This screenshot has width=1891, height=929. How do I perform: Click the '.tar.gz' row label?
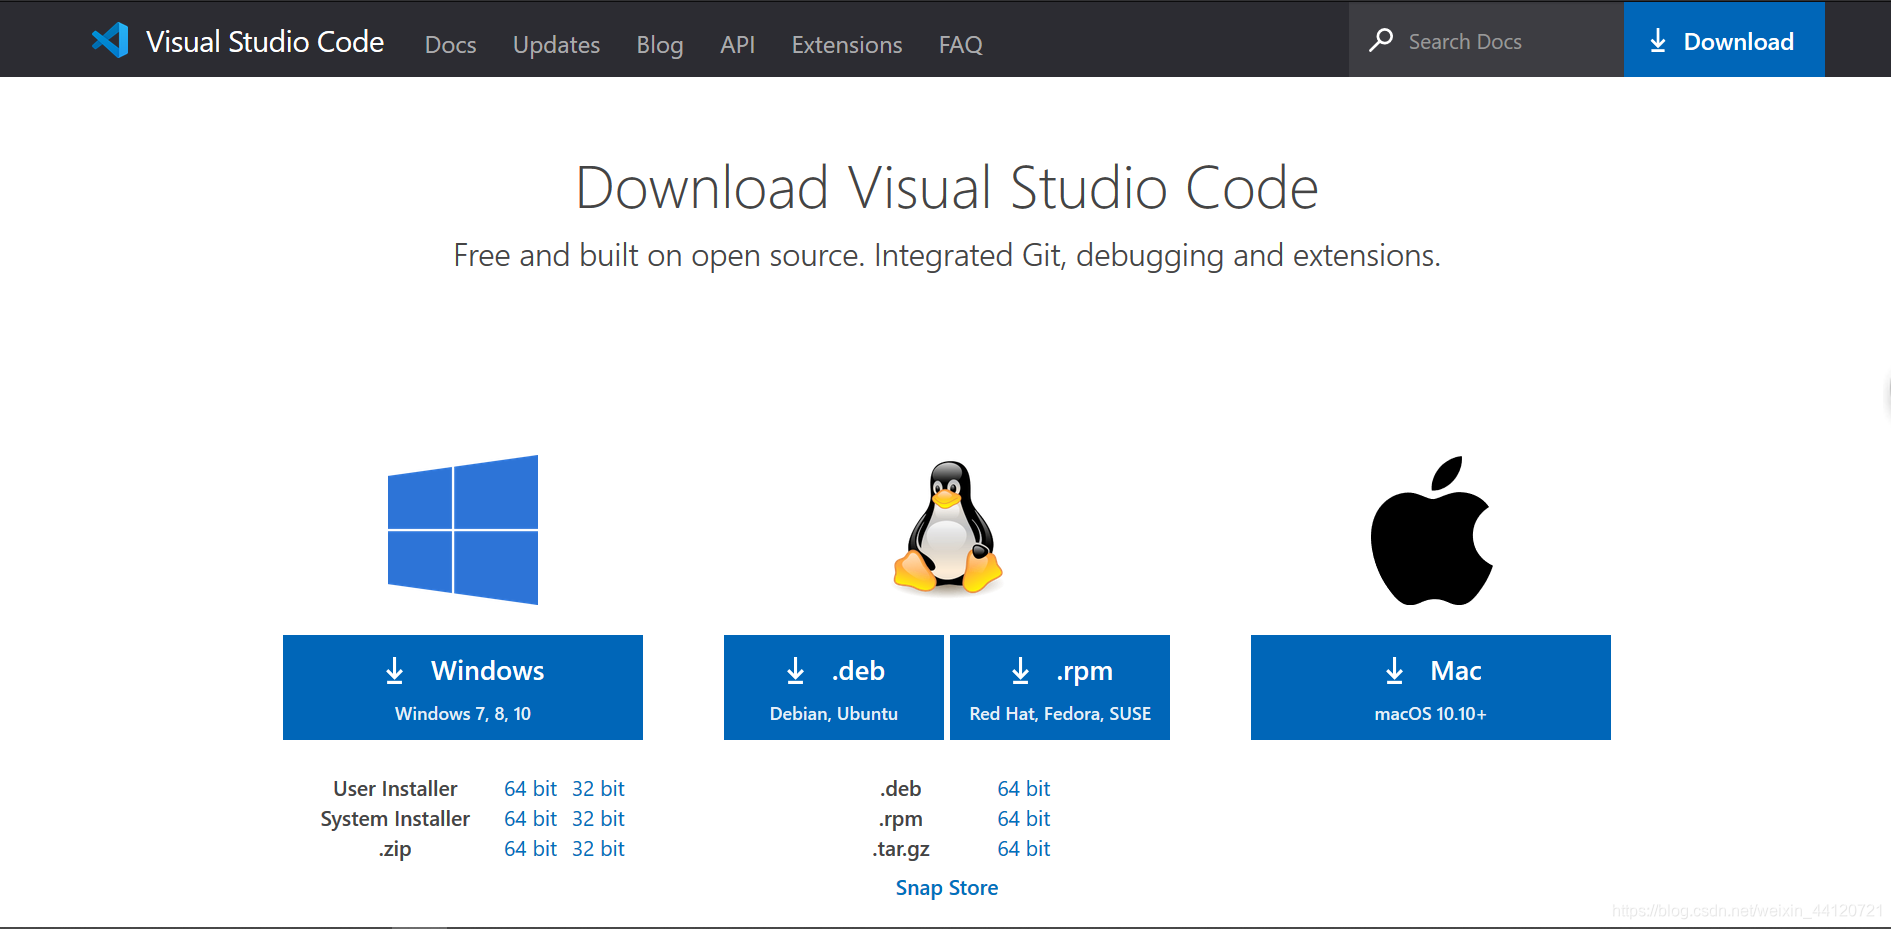pyautogui.click(x=901, y=849)
